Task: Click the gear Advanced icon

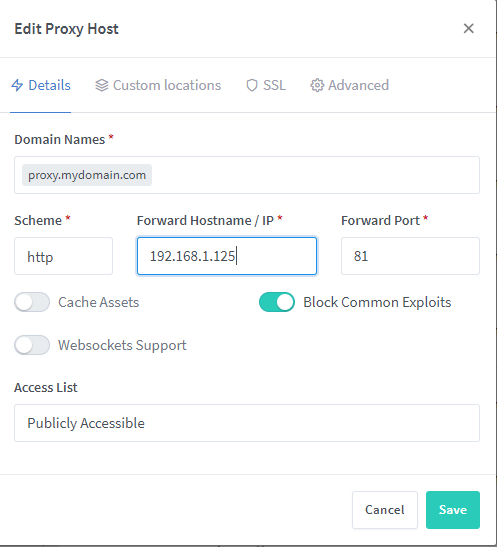Action: pos(317,85)
